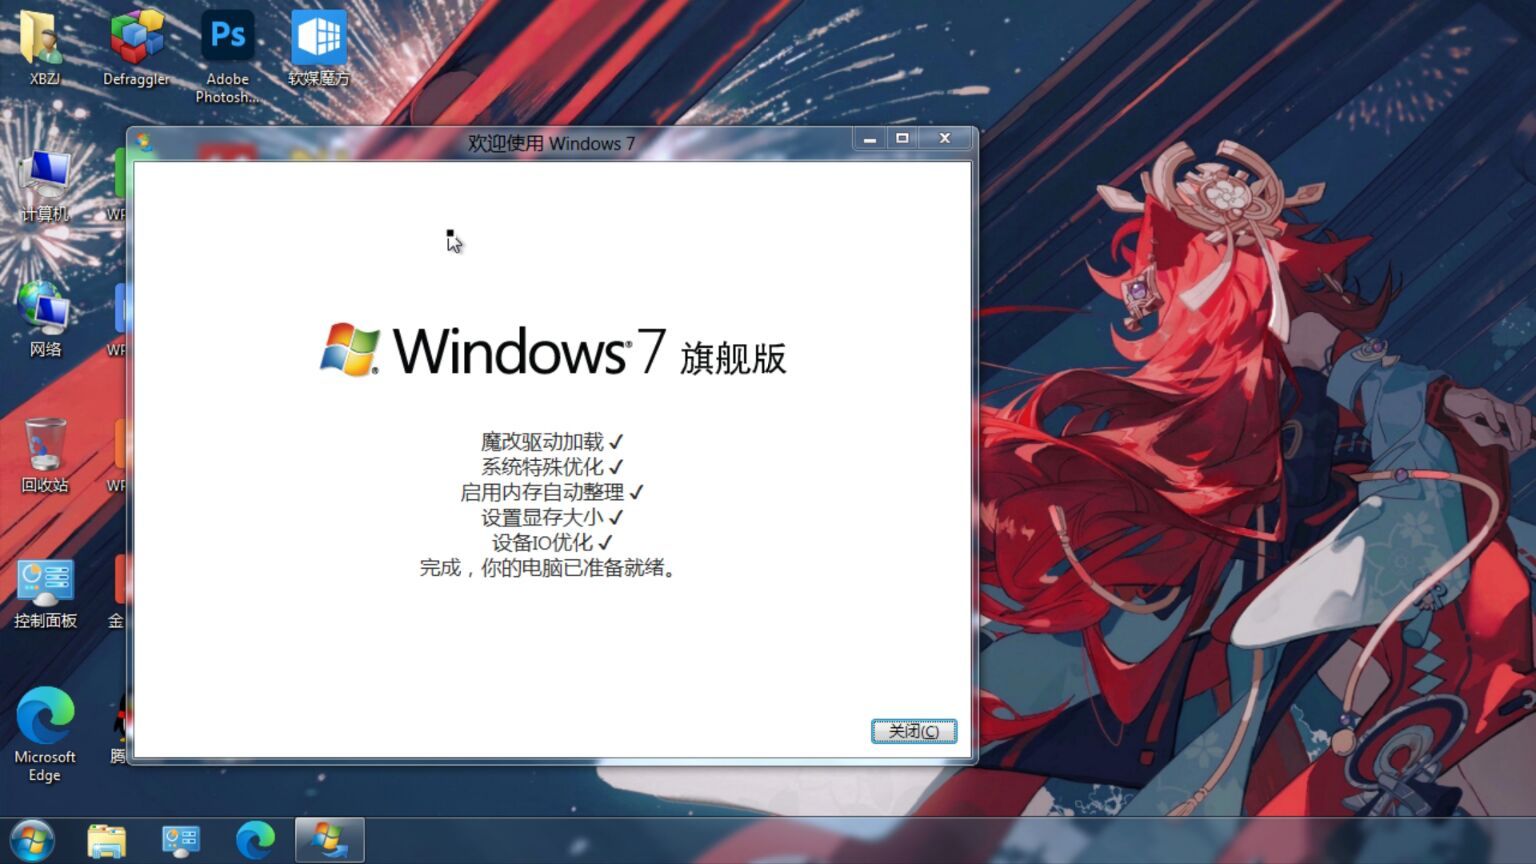Maximize the 欢迎使用 Windows 7 window
The height and width of the screenshot is (864, 1536).
(x=902, y=139)
